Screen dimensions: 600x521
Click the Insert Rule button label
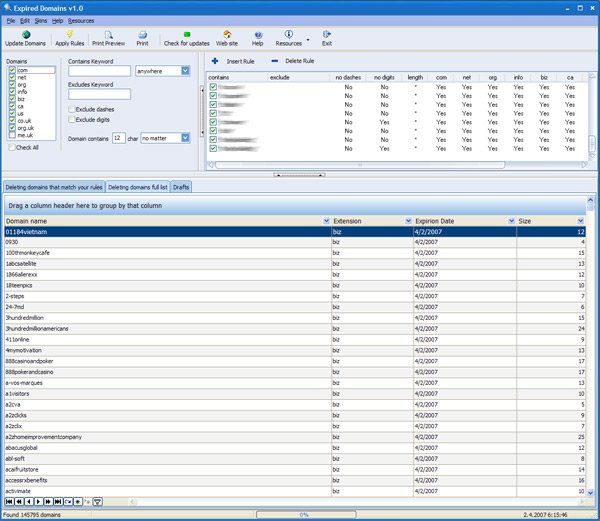coord(240,61)
